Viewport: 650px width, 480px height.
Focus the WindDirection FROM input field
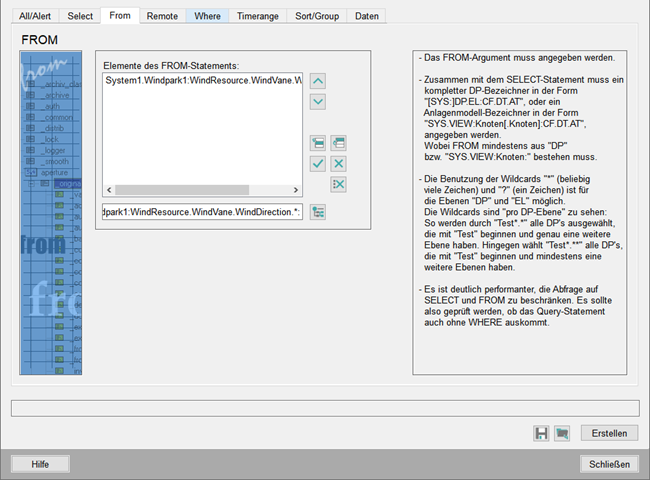coord(201,212)
